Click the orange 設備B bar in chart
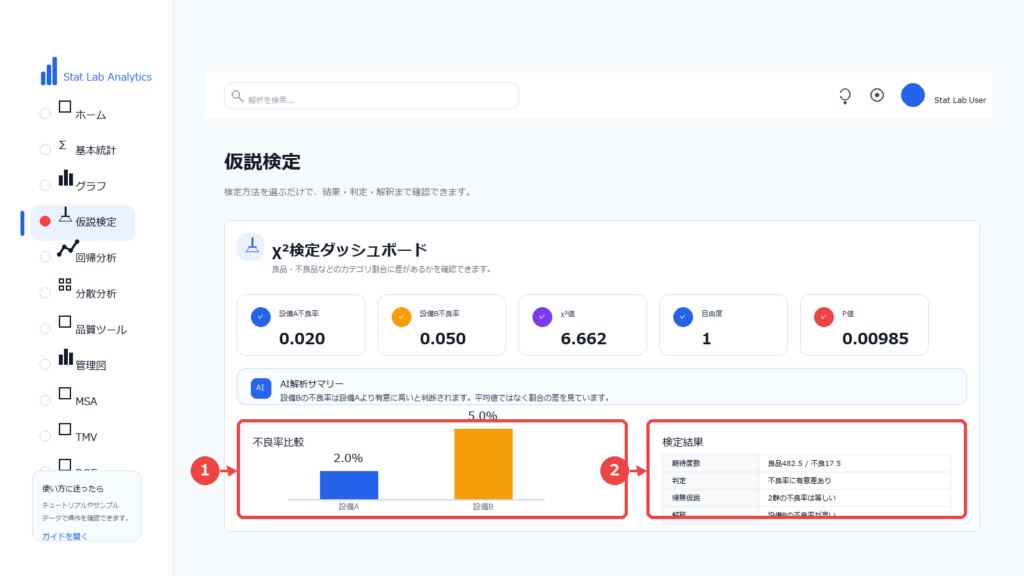Screen dimensions: 1024x576 point(483,464)
